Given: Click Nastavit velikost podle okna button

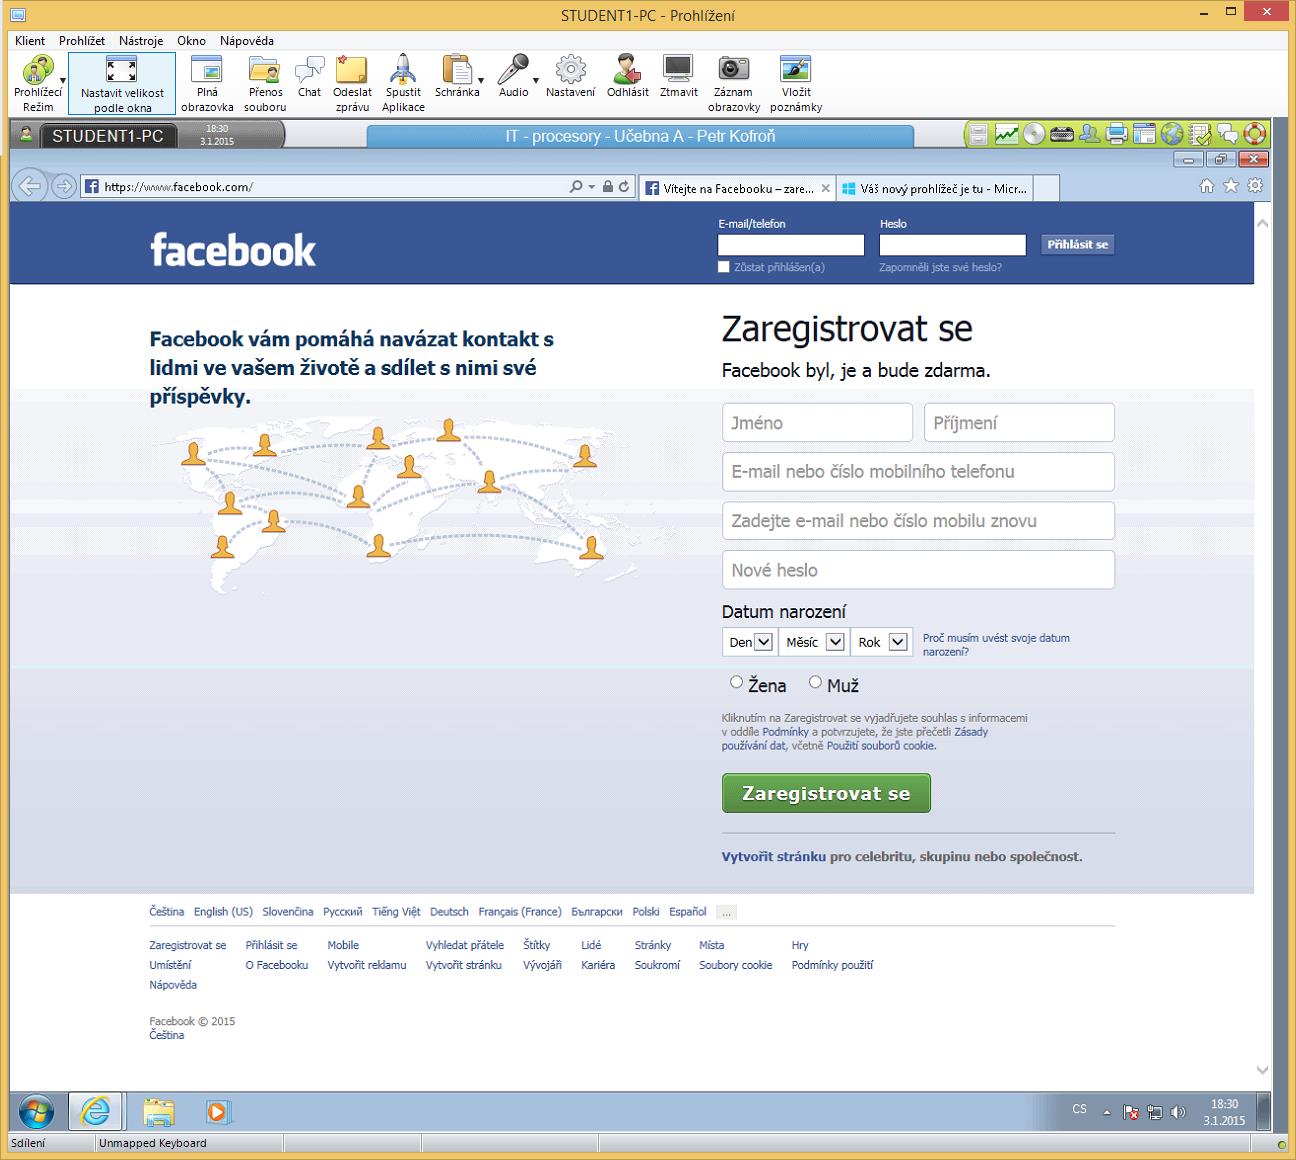Looking at the screenshot, I should [x=122, y=83].
